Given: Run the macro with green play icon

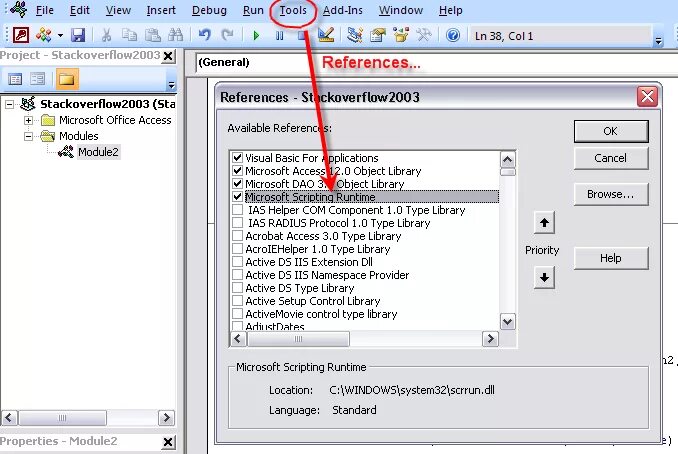Looking at the screenshot, I should pos(256,35).
